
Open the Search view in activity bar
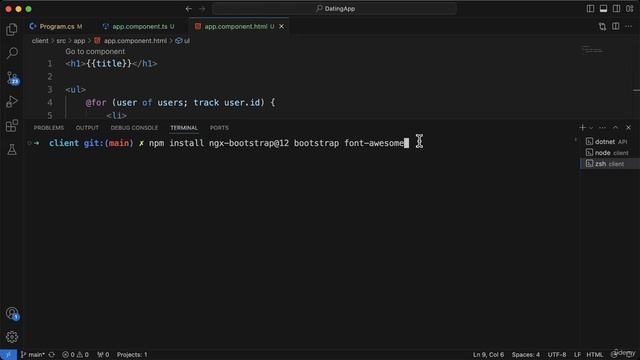click(12, 53)
